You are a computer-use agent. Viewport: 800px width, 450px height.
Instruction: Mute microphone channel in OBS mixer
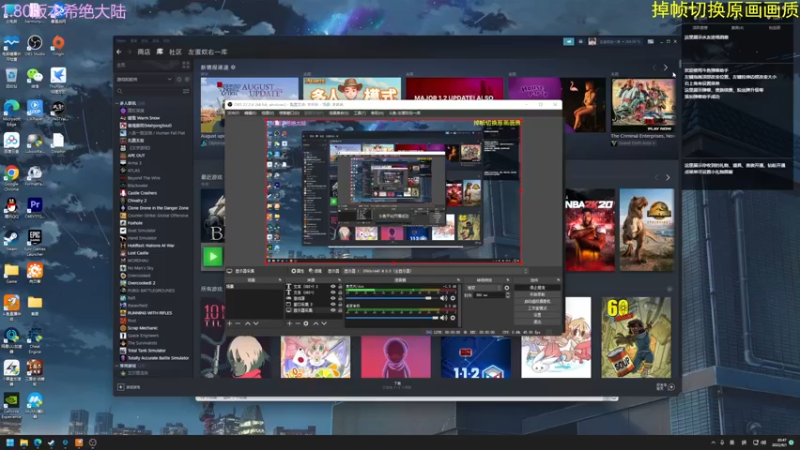443,298
